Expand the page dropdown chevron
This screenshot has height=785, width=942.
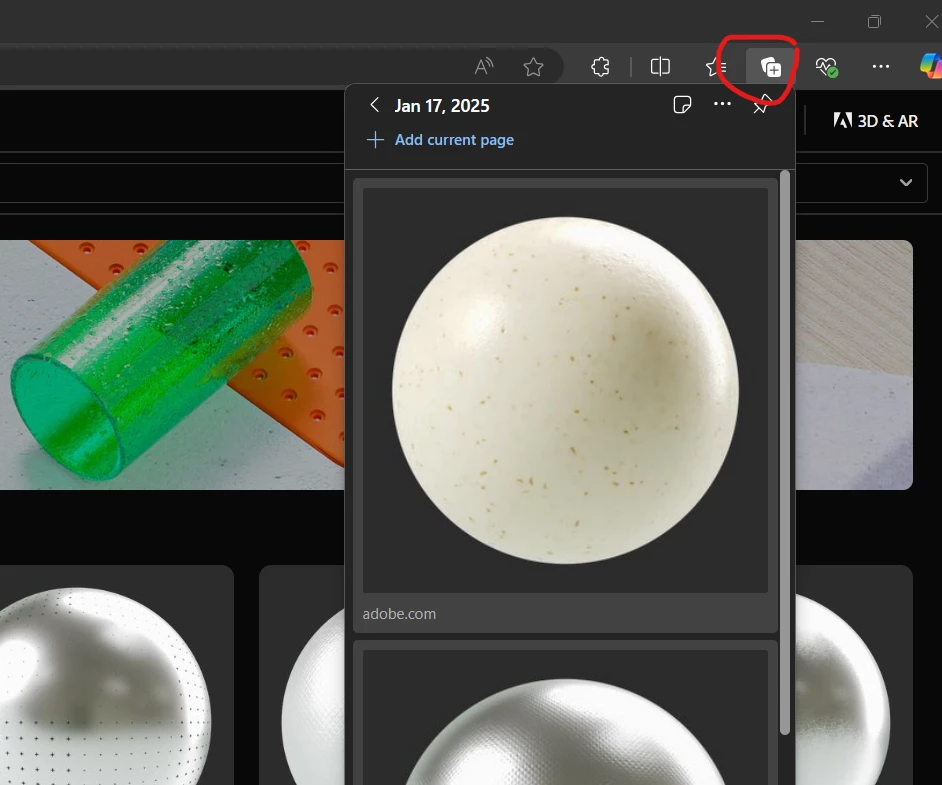tap(906, 183)
